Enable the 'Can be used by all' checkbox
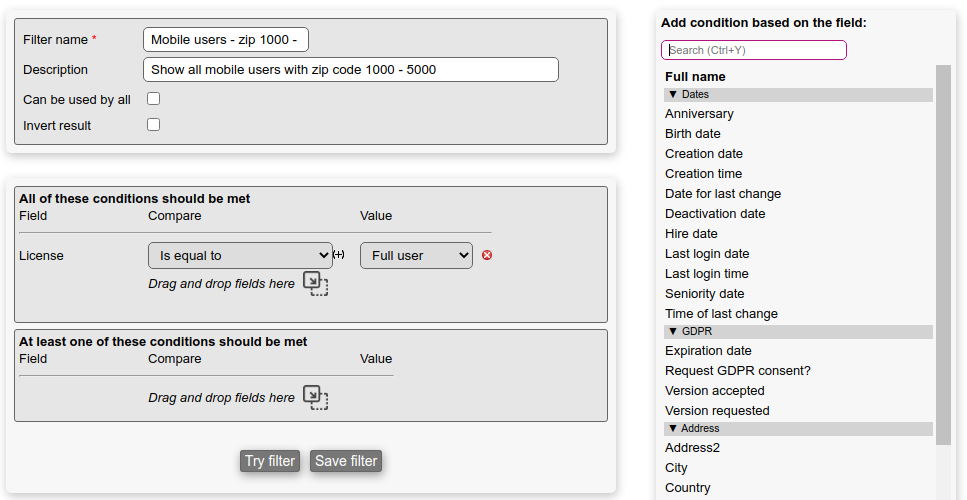Image resolution: width=967 pixels, height=500 pixels. pyautogui.click(x=153, y=99)
